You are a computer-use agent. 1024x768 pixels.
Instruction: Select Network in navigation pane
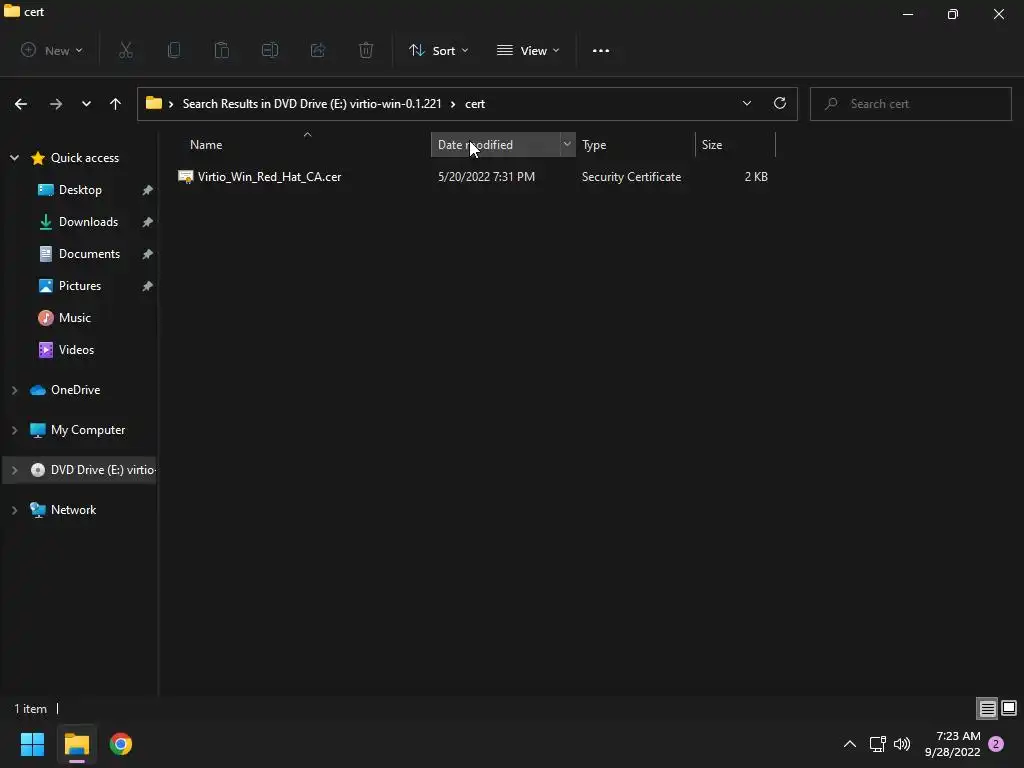point(73,510)
